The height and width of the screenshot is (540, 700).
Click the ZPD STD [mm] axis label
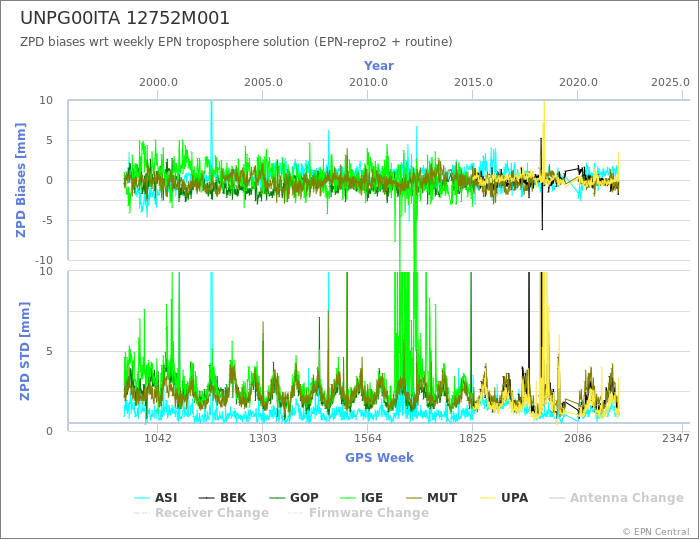pos(25,351)
